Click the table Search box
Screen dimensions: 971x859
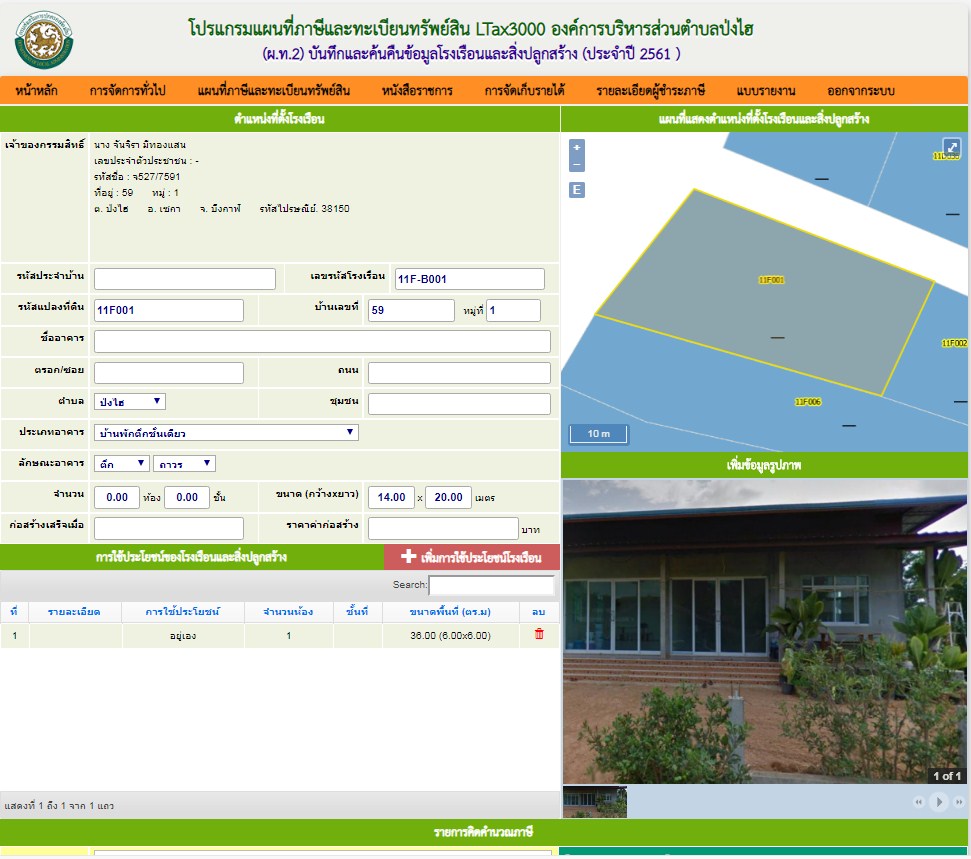[x=491, y=585]
